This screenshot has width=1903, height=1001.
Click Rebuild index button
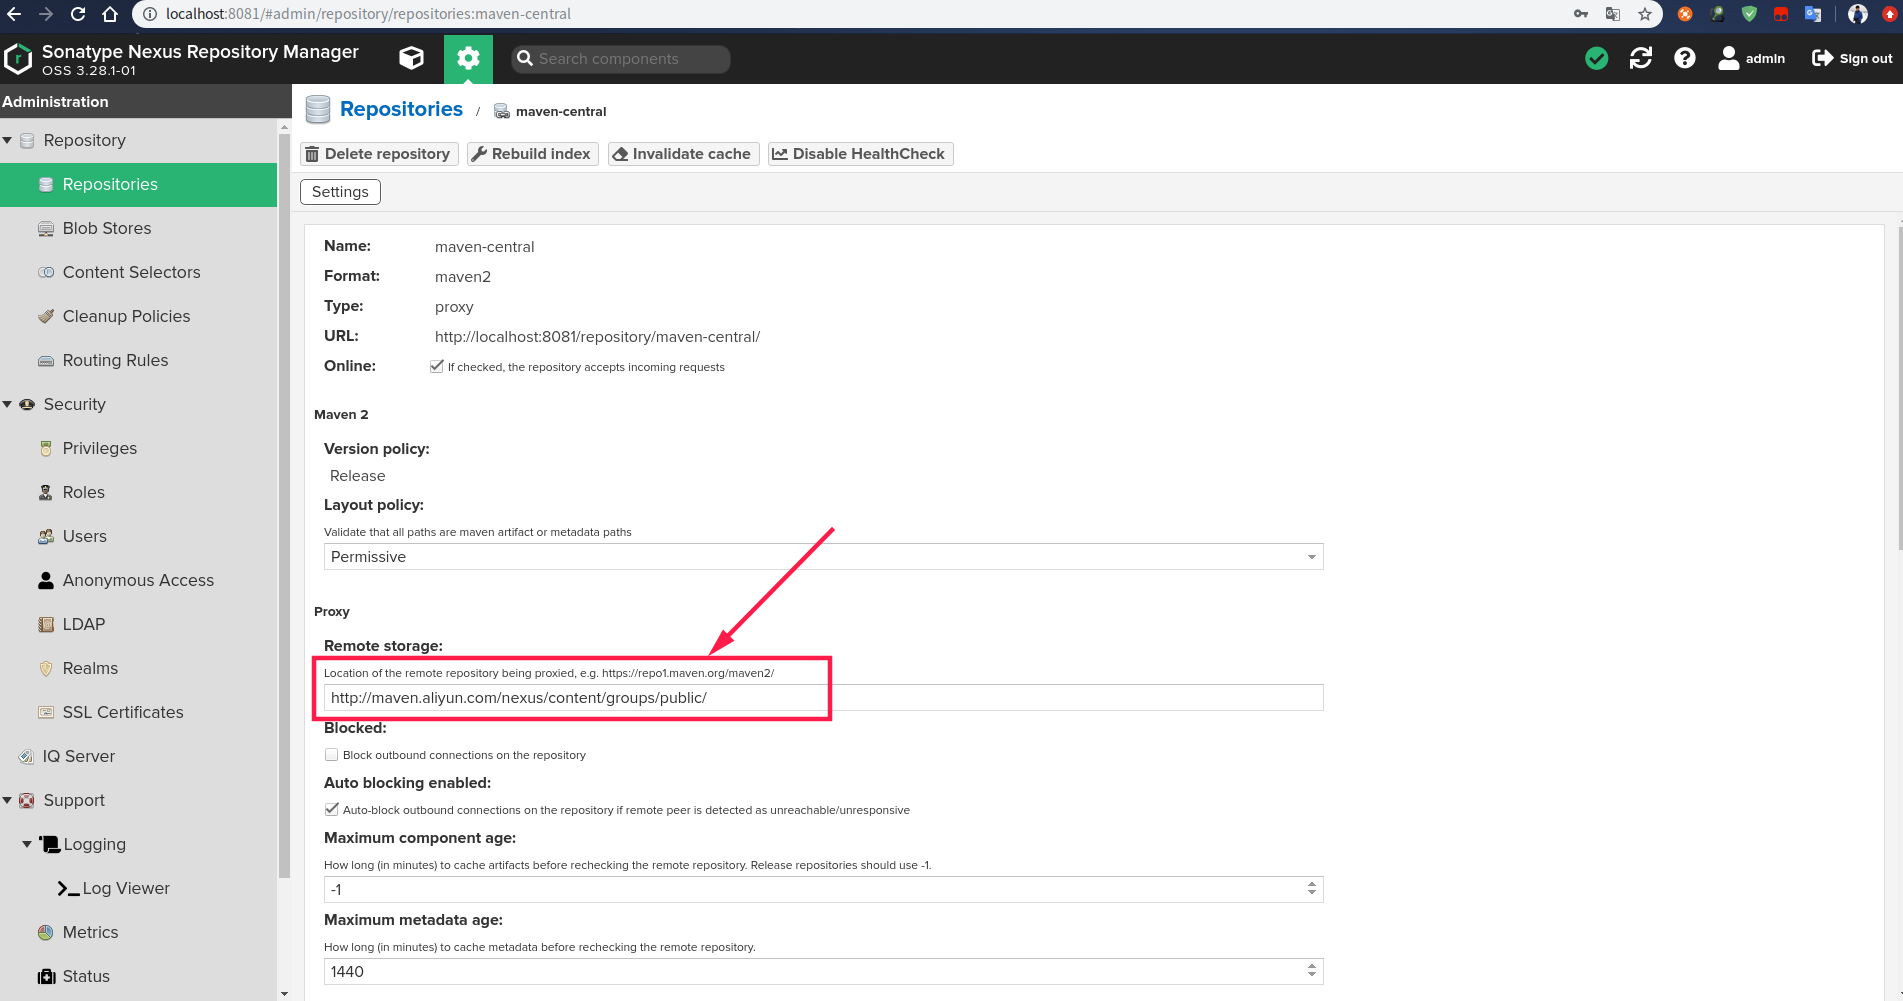[532, 154]
